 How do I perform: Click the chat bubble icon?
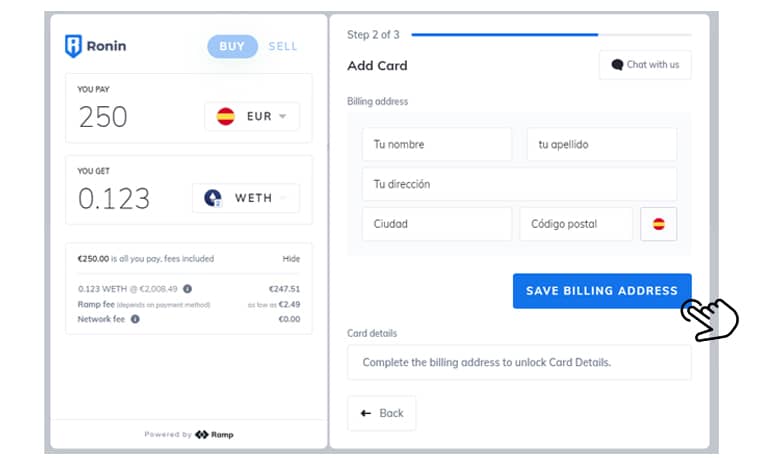tap(617, 65)
